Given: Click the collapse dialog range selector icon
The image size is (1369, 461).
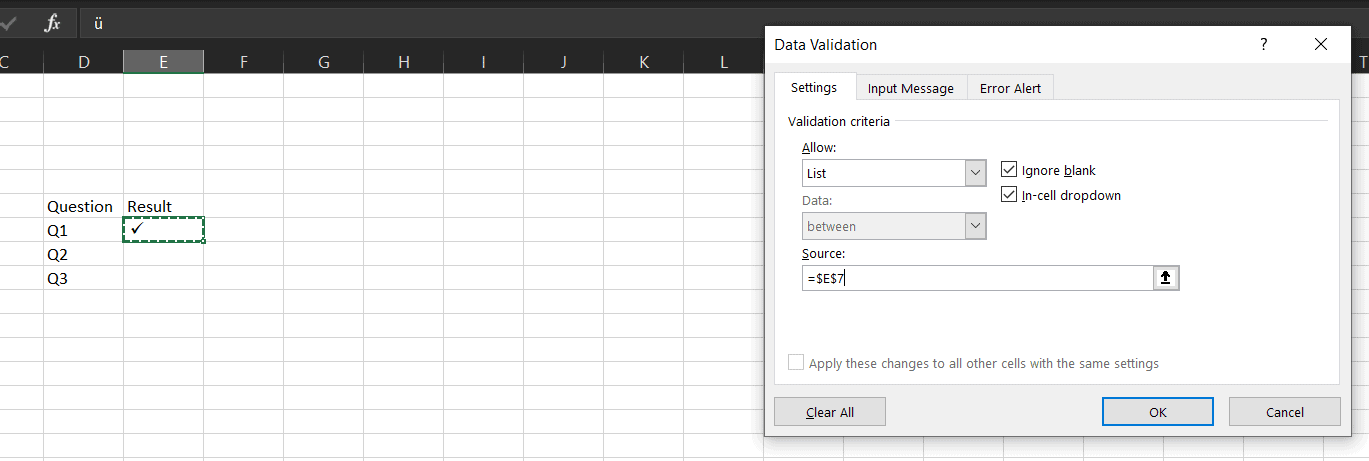Looking at the screenshot, I should [x=1165, y=278].
